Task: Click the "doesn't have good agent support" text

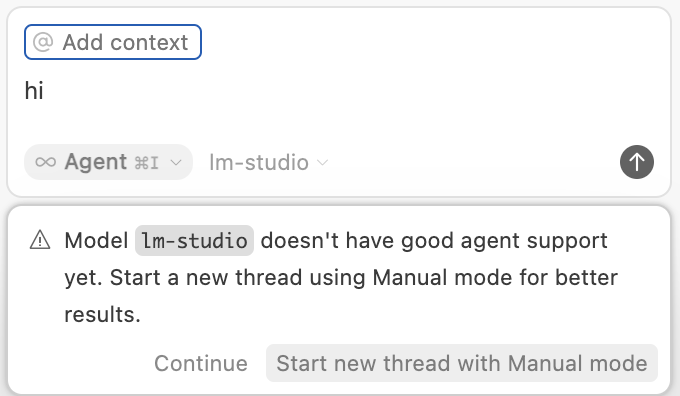Action: 434,241
